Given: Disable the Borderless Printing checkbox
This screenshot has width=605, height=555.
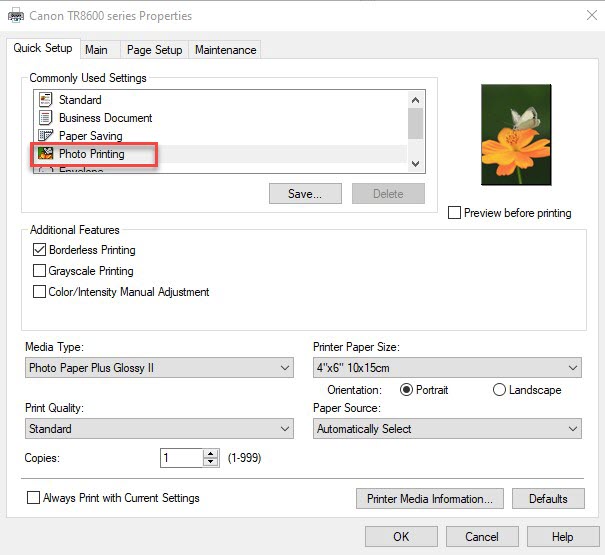Looking at the screenshot, I should 40,250.
